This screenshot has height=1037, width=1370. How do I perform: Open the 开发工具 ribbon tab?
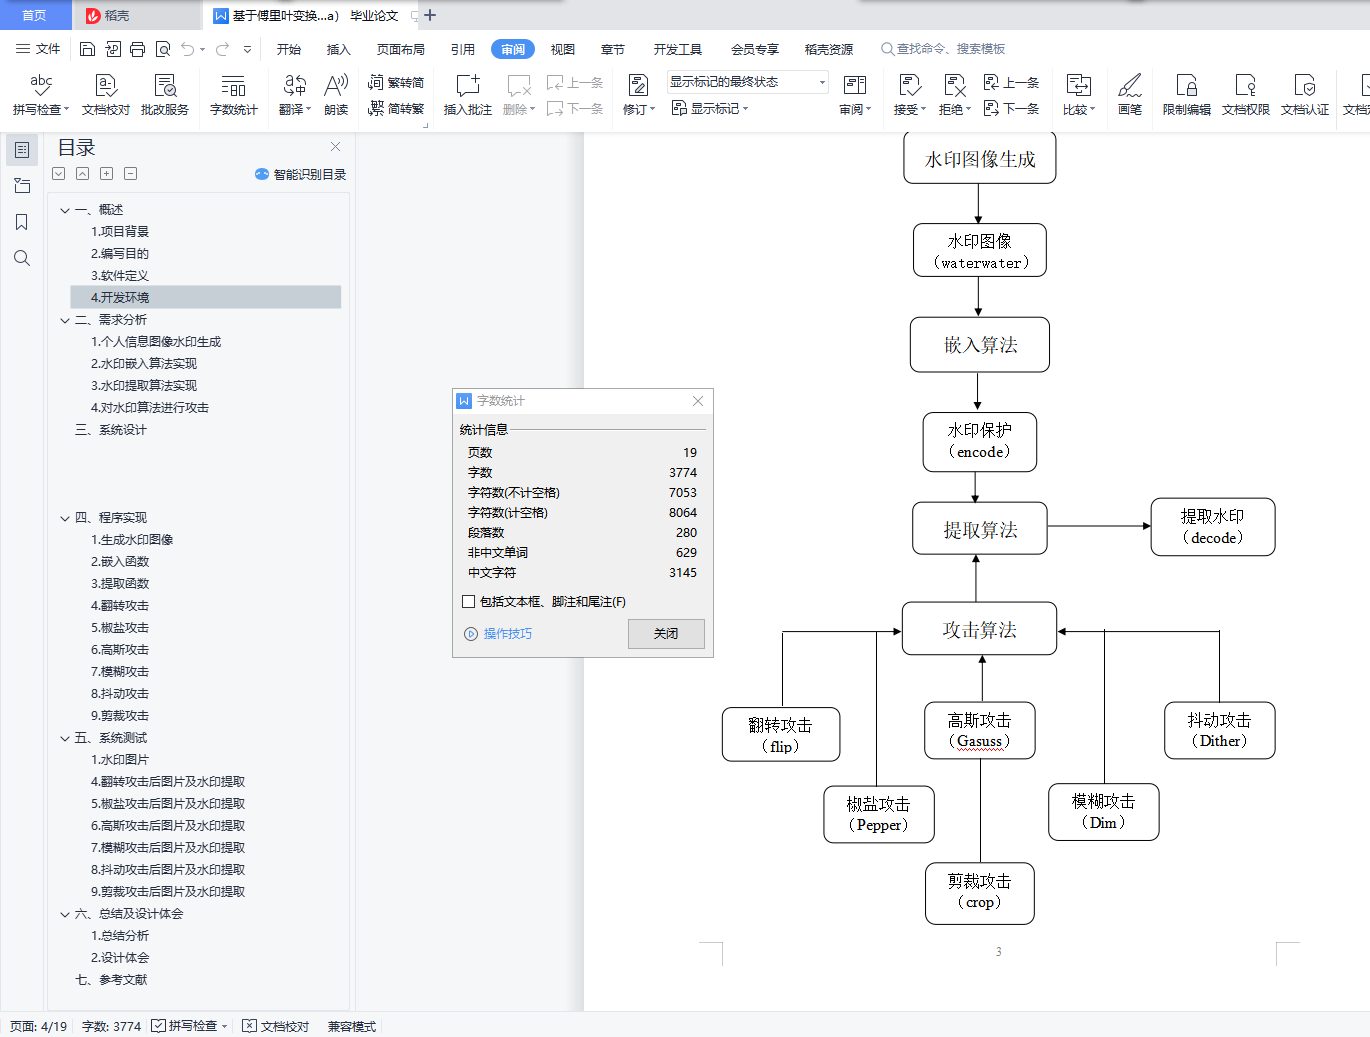point(678,49)
